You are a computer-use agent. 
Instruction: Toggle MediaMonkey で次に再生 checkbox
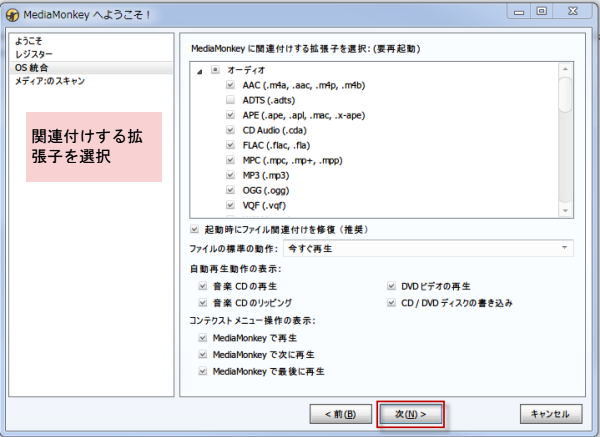[x=204, y=354]
